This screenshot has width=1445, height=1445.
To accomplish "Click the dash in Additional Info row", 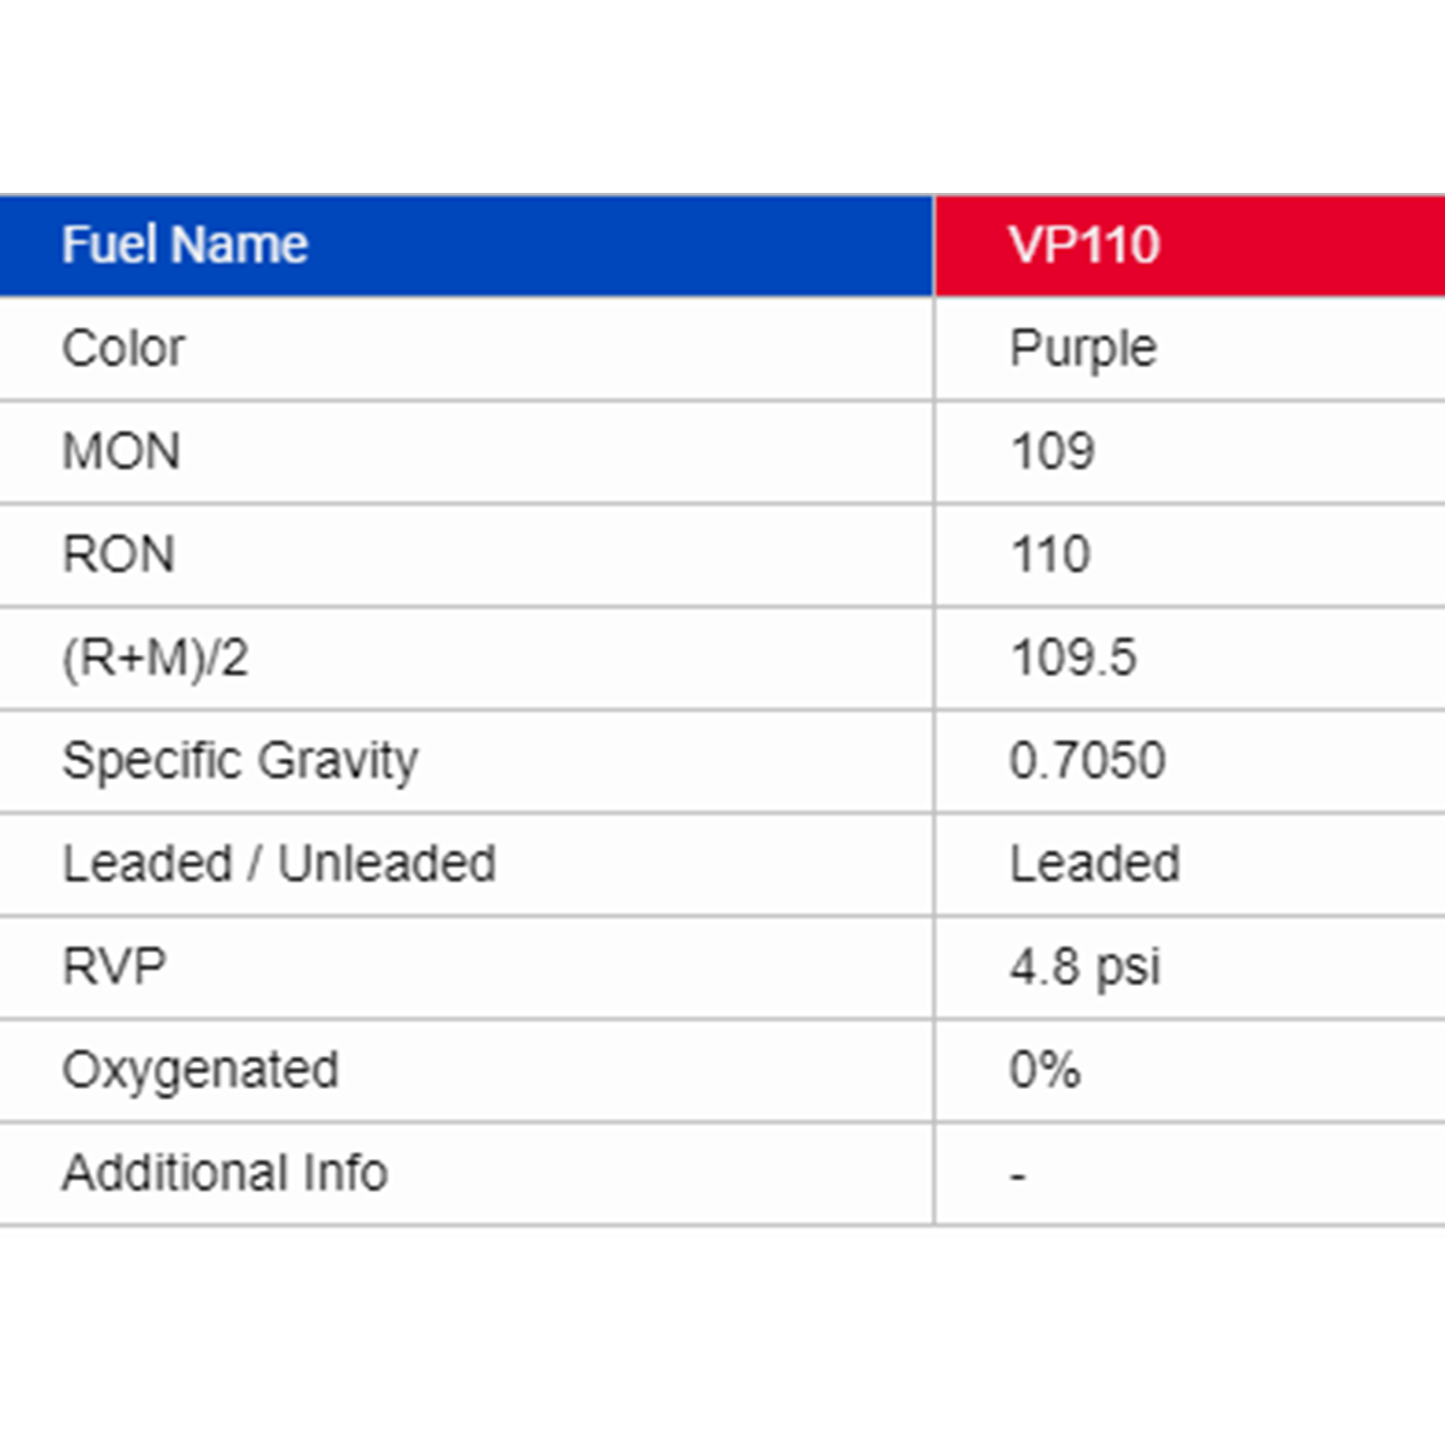I will click(1018, 1175).
